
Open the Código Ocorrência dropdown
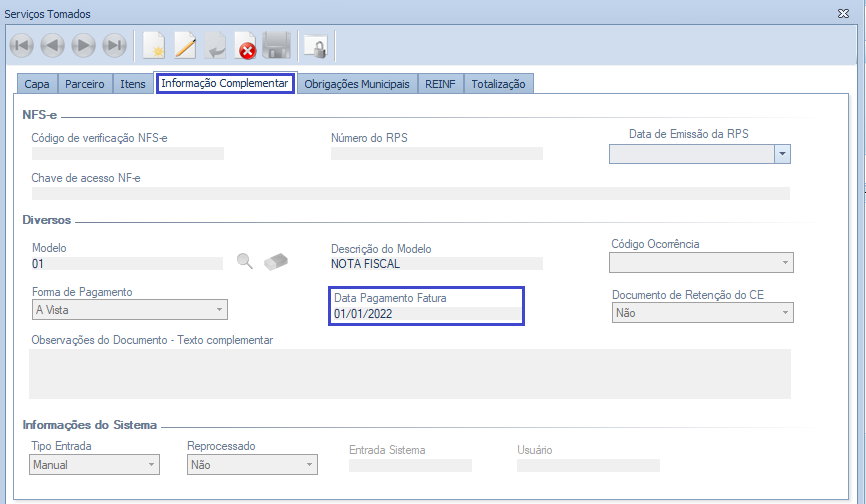785,263
